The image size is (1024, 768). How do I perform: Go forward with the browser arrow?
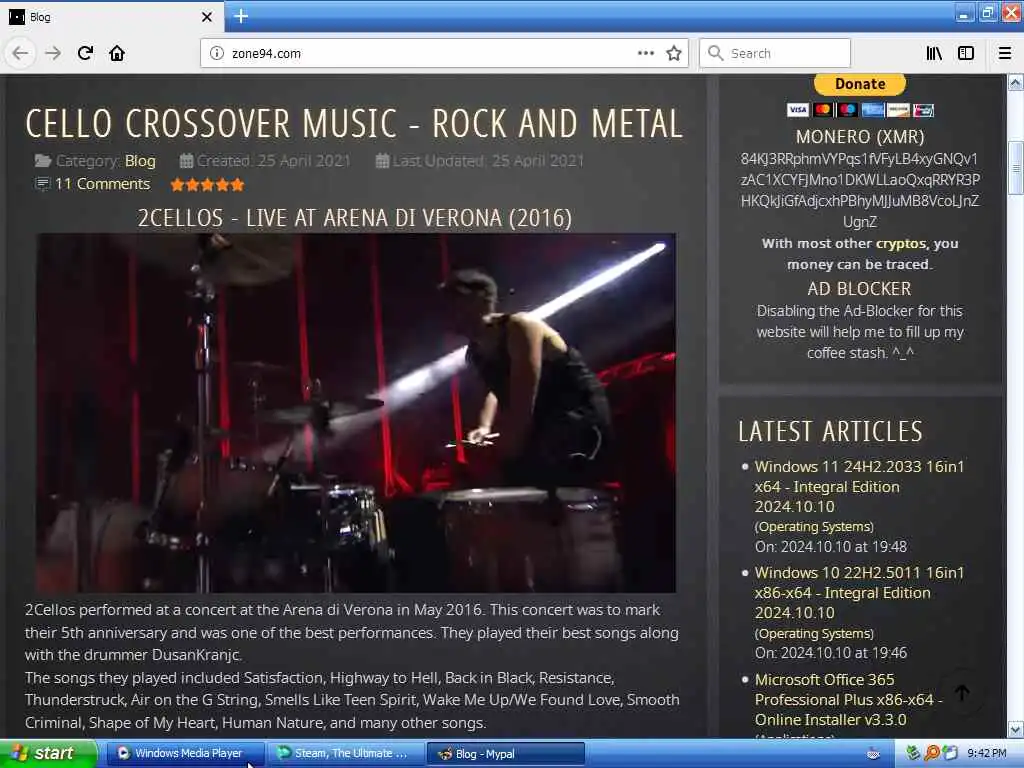click(x=53, y=53)
